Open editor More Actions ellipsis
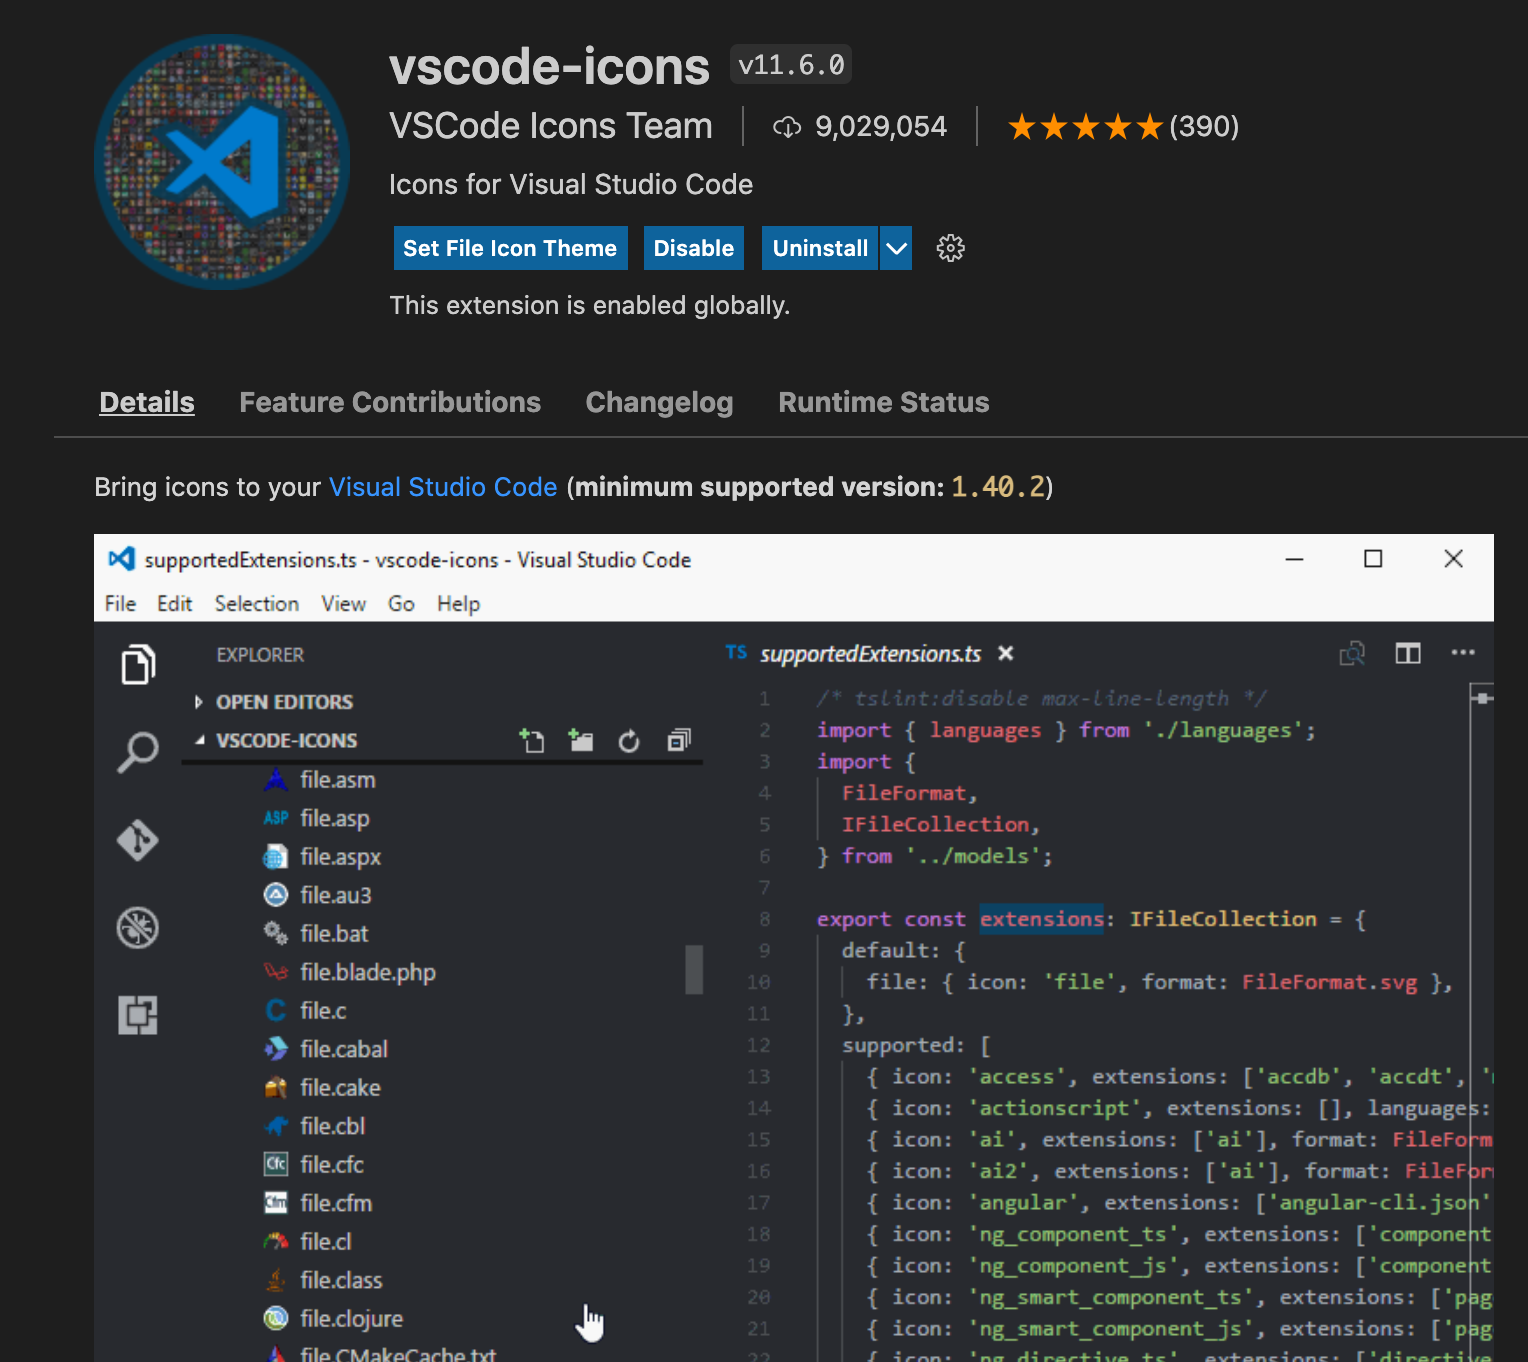1528x1362 pixels. click(x=1463, y=653)
